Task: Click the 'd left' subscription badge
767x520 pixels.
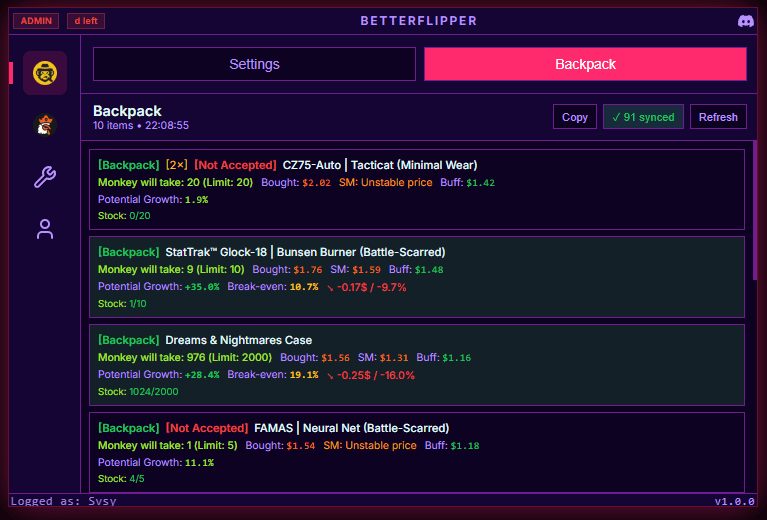Action: [x=86, y=21]
